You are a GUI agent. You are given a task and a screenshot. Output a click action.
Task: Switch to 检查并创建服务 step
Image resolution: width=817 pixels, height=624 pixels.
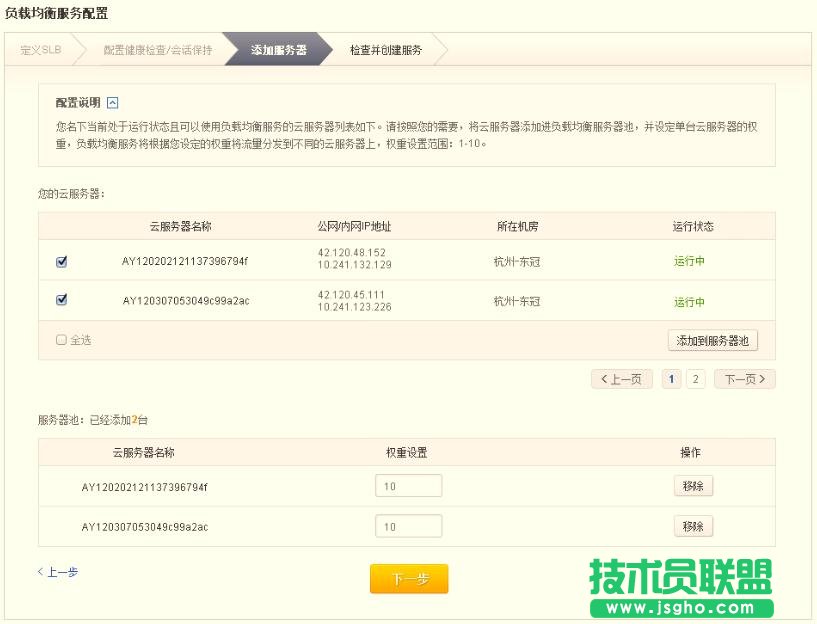(386, 49)
